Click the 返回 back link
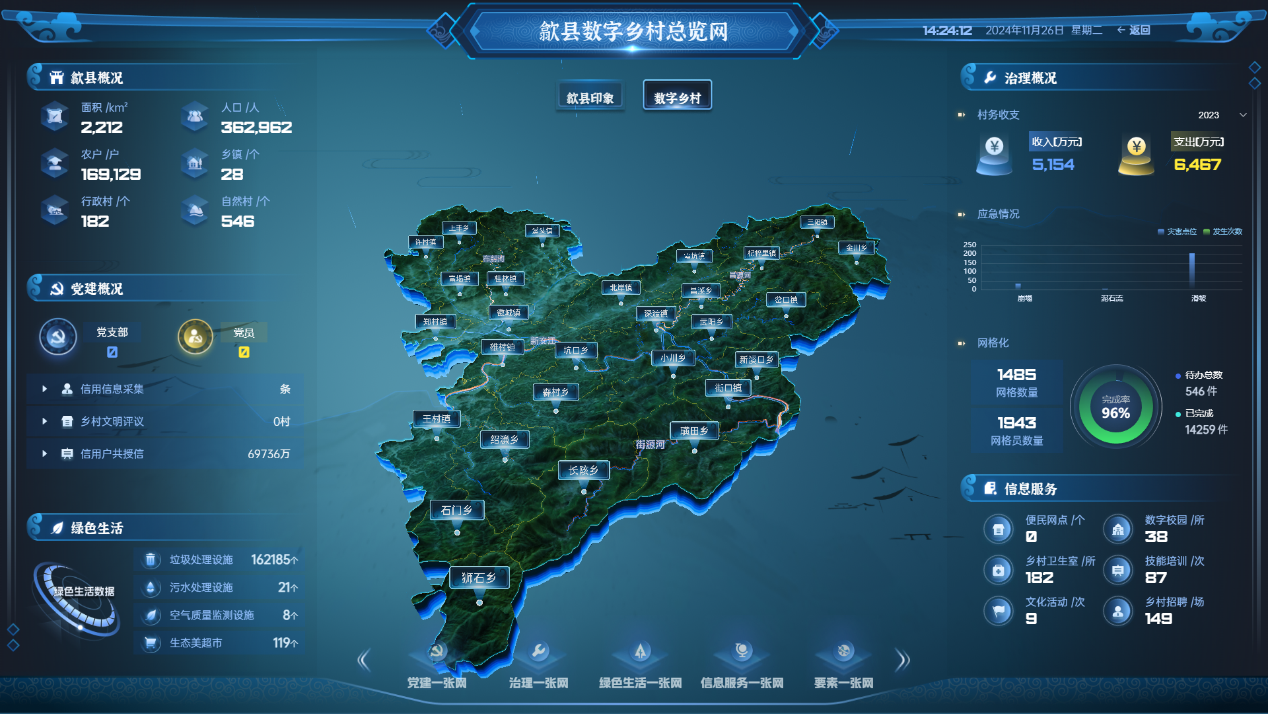1268x714 pixels. click(1134, 30)
